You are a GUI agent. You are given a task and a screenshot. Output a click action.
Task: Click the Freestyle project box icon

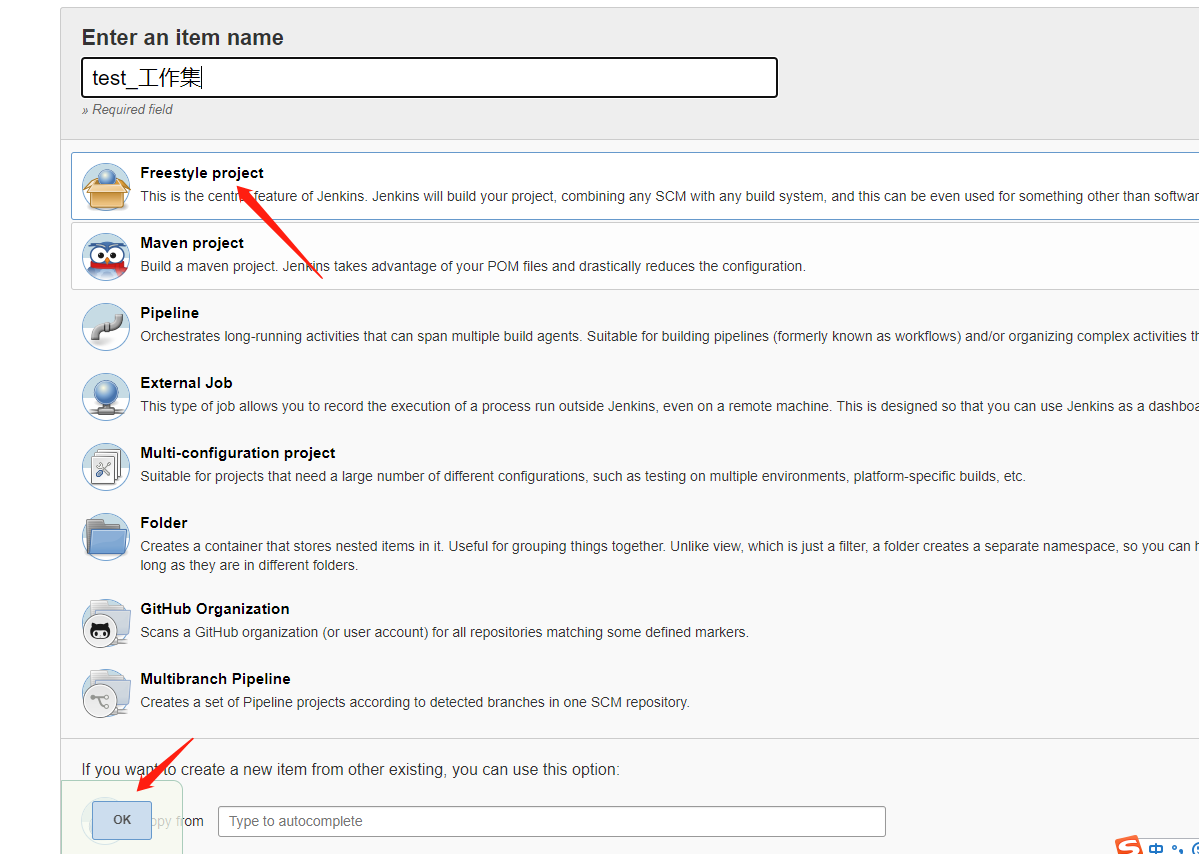point(106,186)
